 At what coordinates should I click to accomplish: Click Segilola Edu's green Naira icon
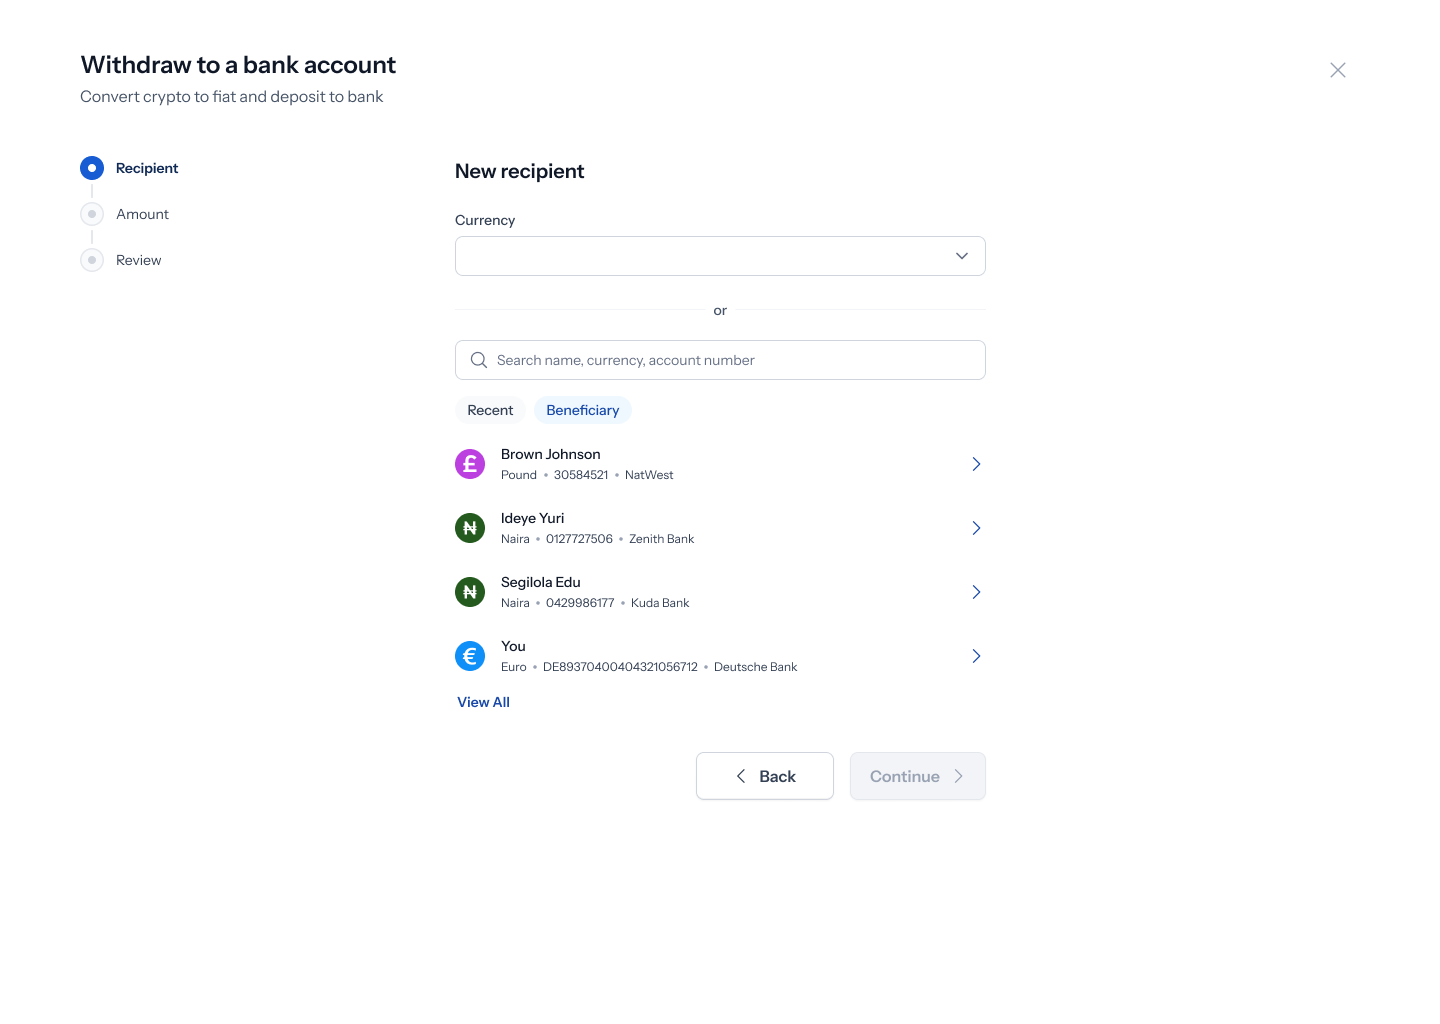pyautogui.click(x=470, y=592)
